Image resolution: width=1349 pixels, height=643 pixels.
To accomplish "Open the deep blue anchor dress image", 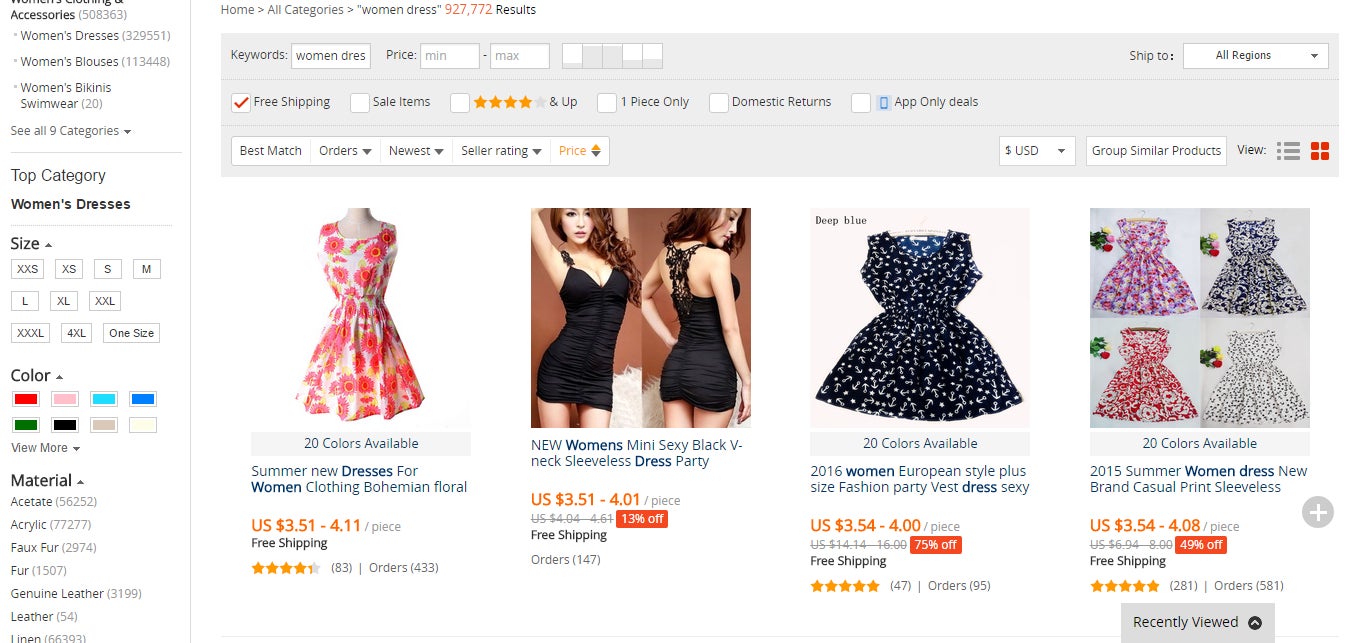I will [x=920, y=318].
